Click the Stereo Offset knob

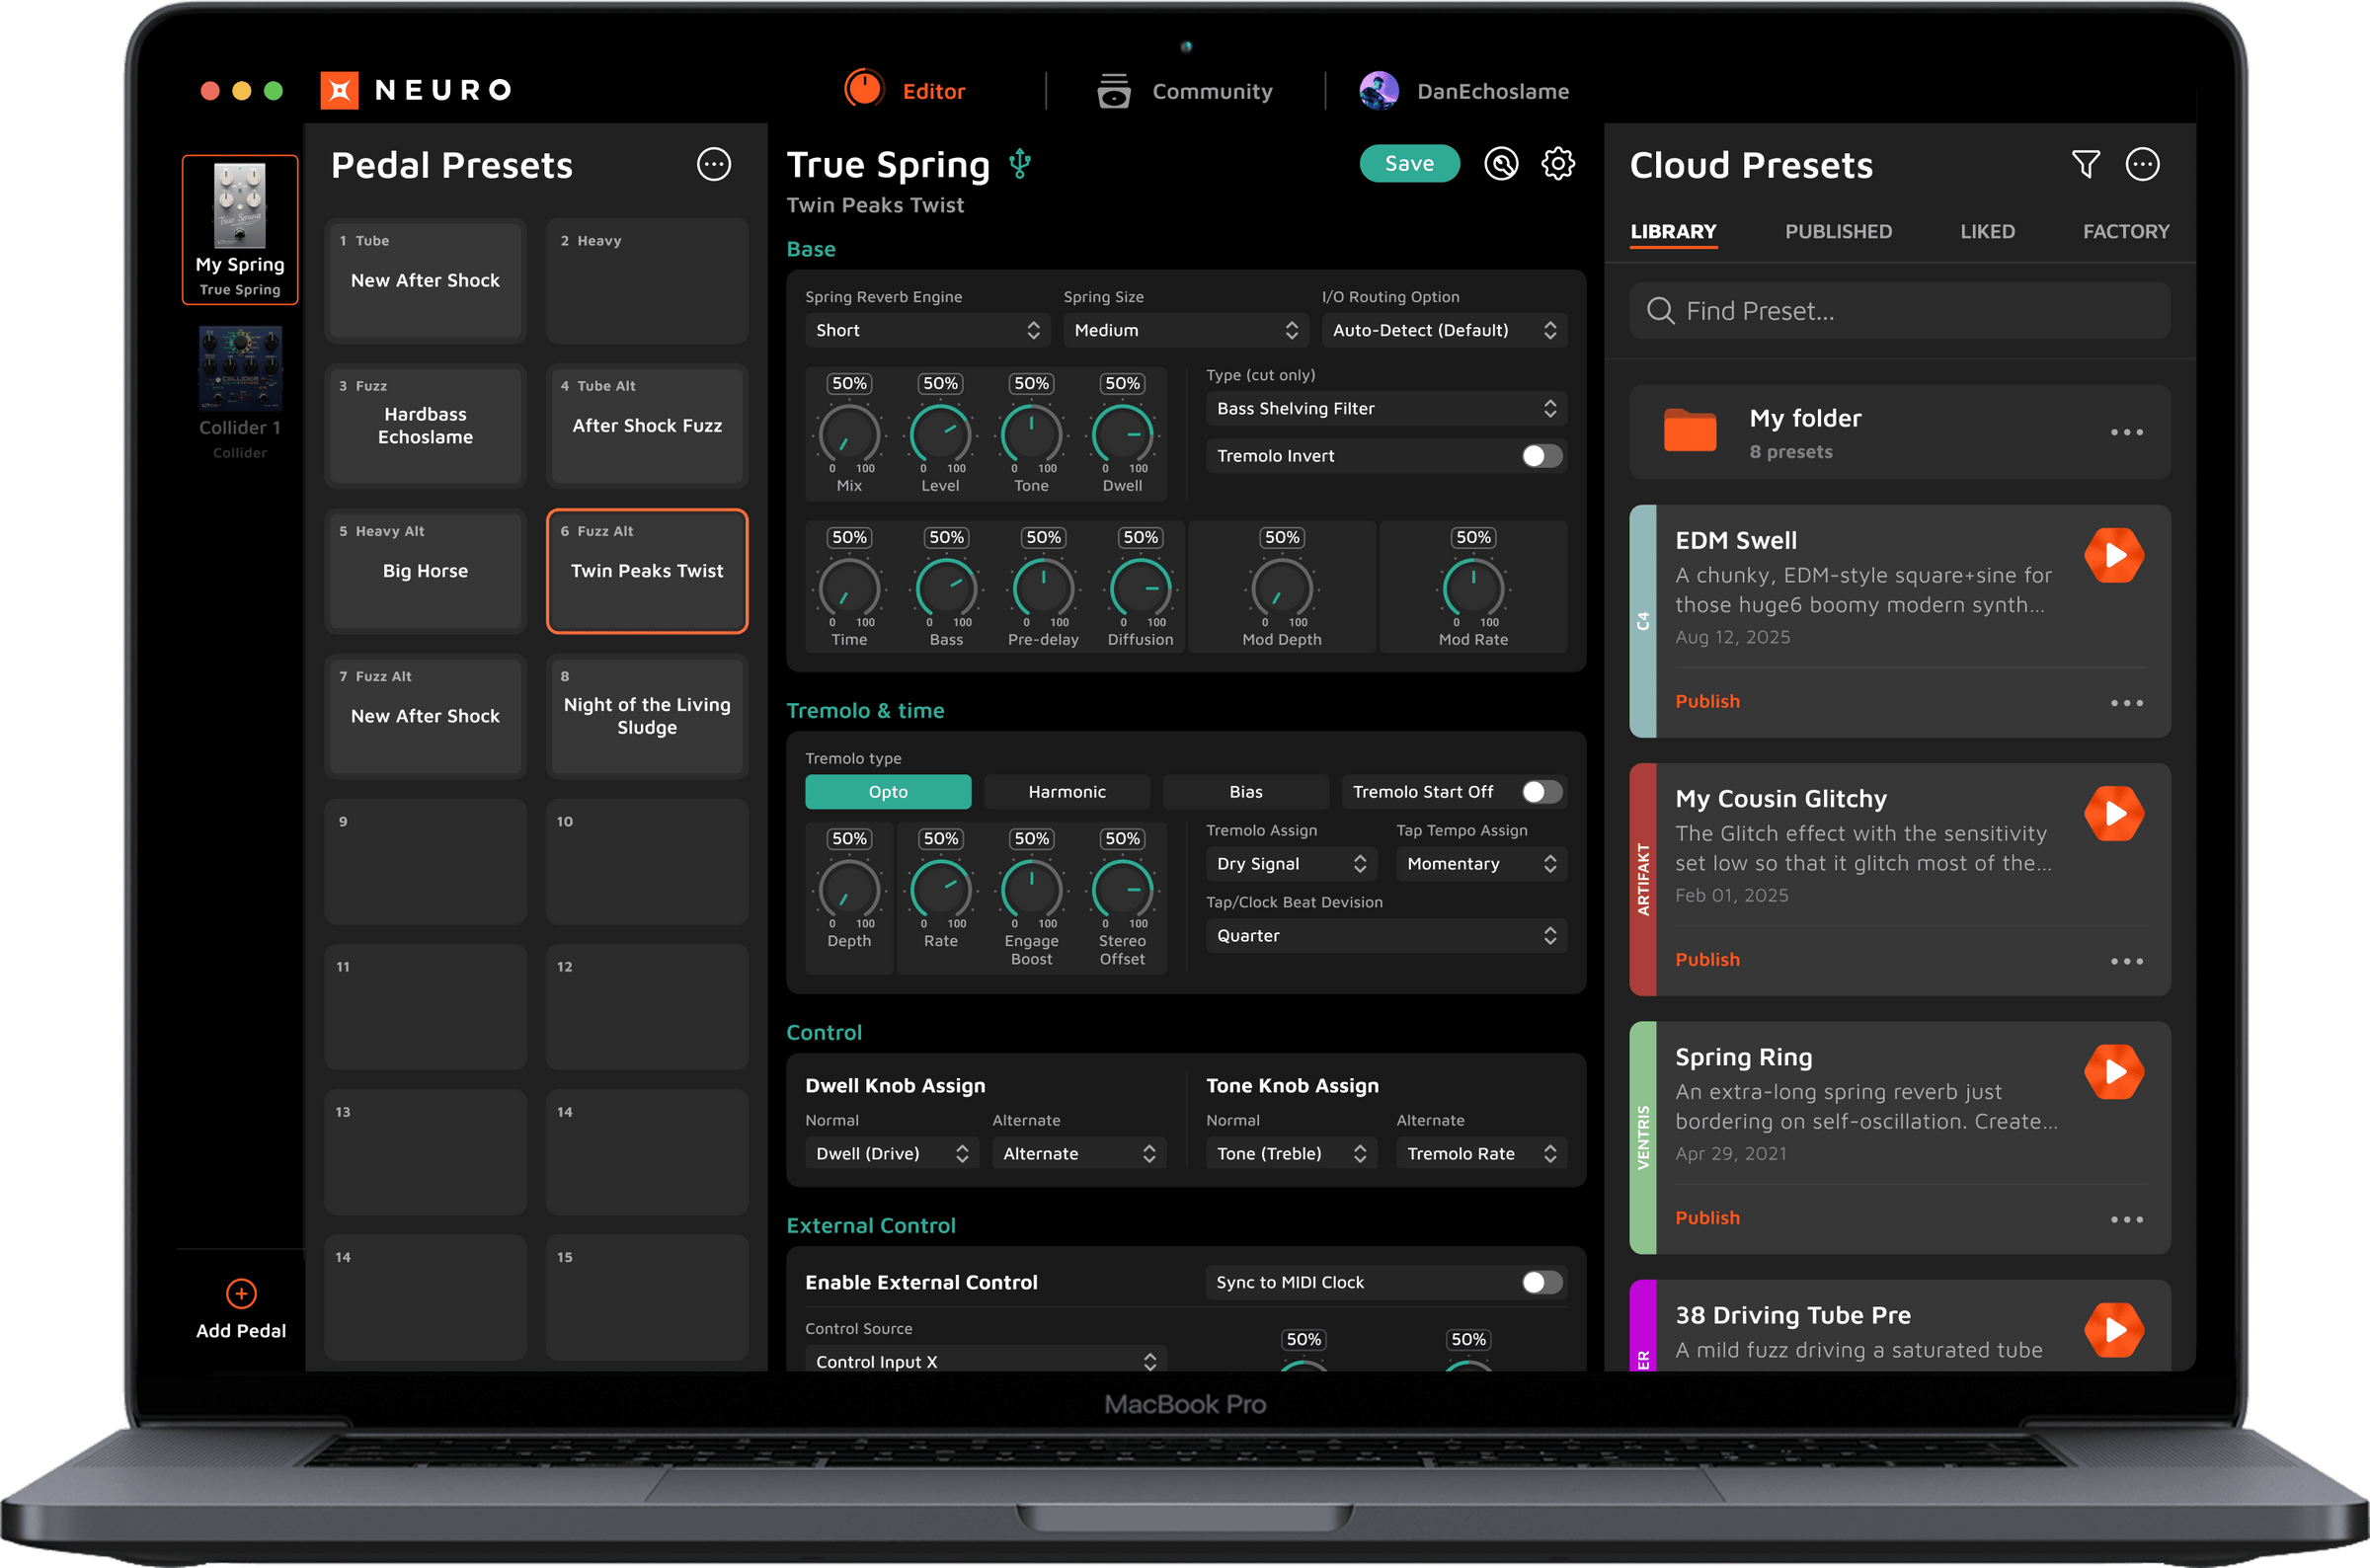coord(1122,890)
